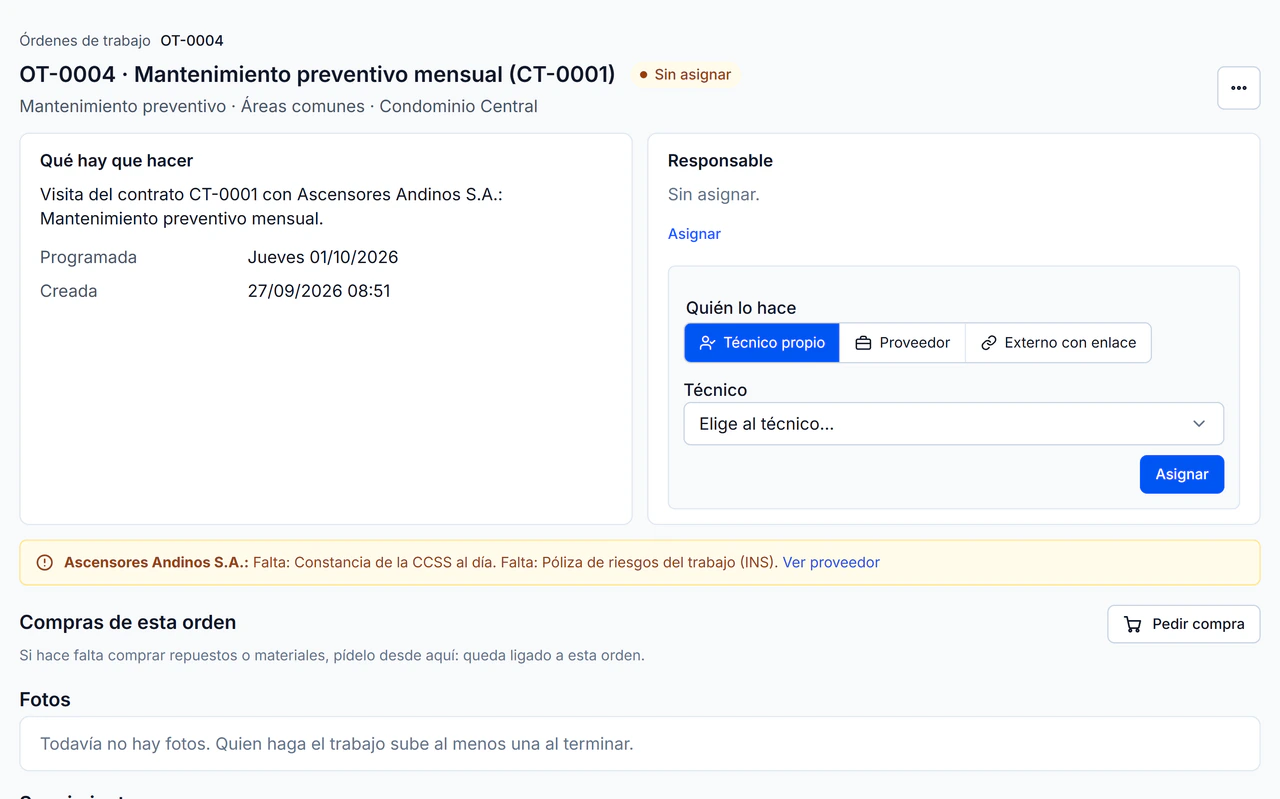The width and height of the screenshot is (1280, 799).
Task: Open the Elige al técnico dropdown
Action: tap(953, 424)
